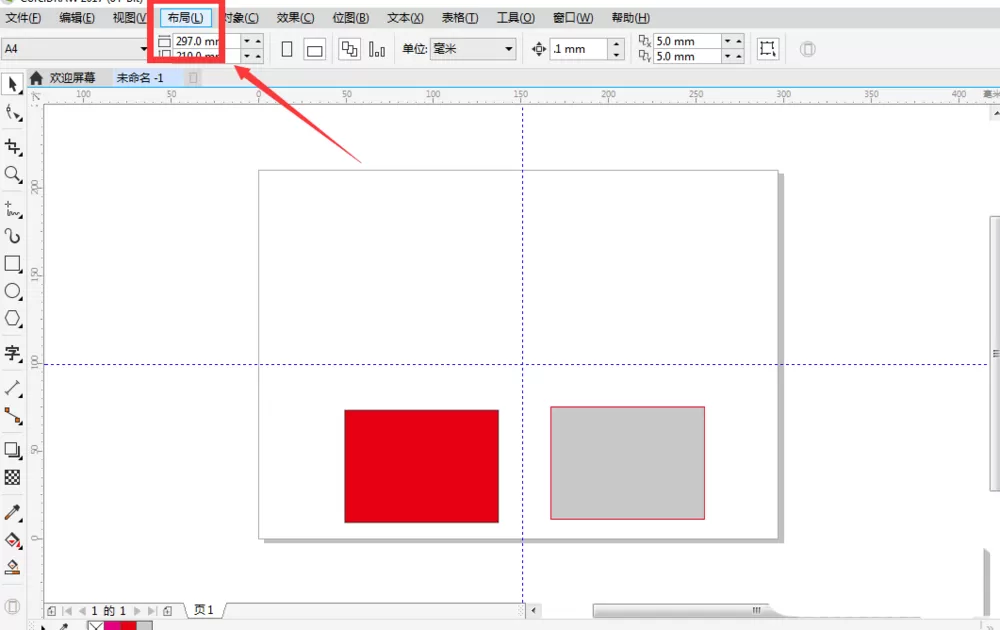Open the 窗口(W) menu
Screen dimensions: 1000x630
573,18
